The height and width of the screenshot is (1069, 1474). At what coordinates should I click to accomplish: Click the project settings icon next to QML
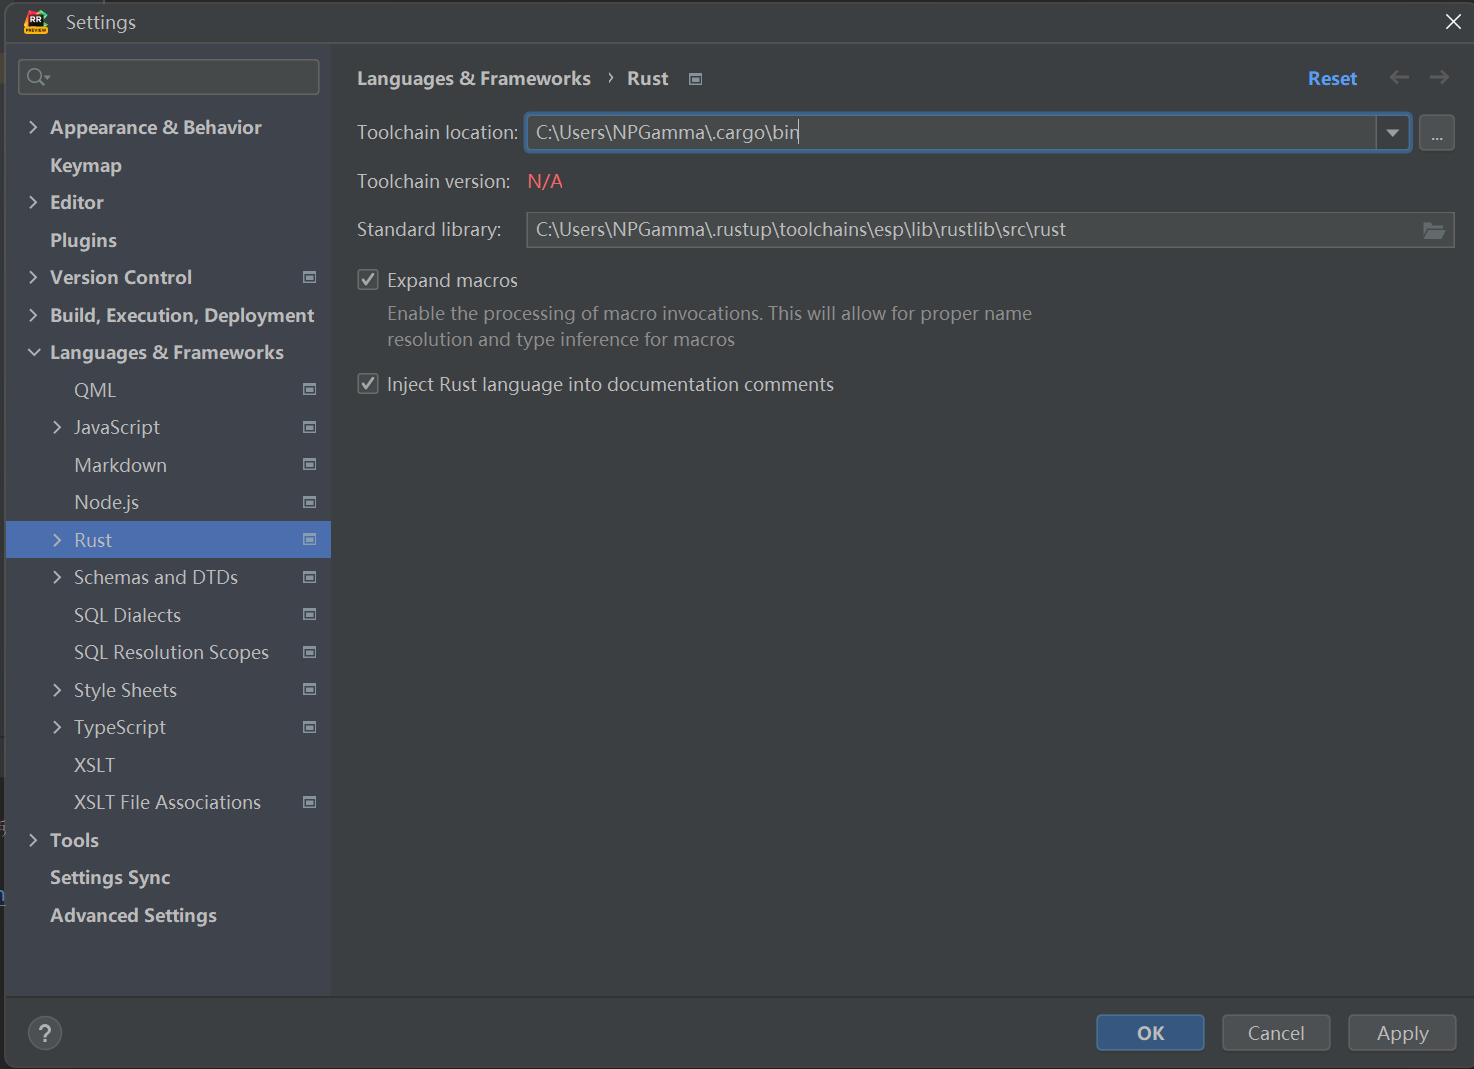pyautogui.click(x=310, y=390)
